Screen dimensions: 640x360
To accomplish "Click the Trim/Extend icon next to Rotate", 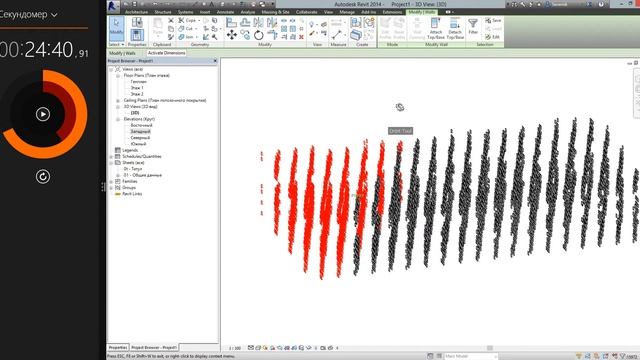I will point(272,35).
